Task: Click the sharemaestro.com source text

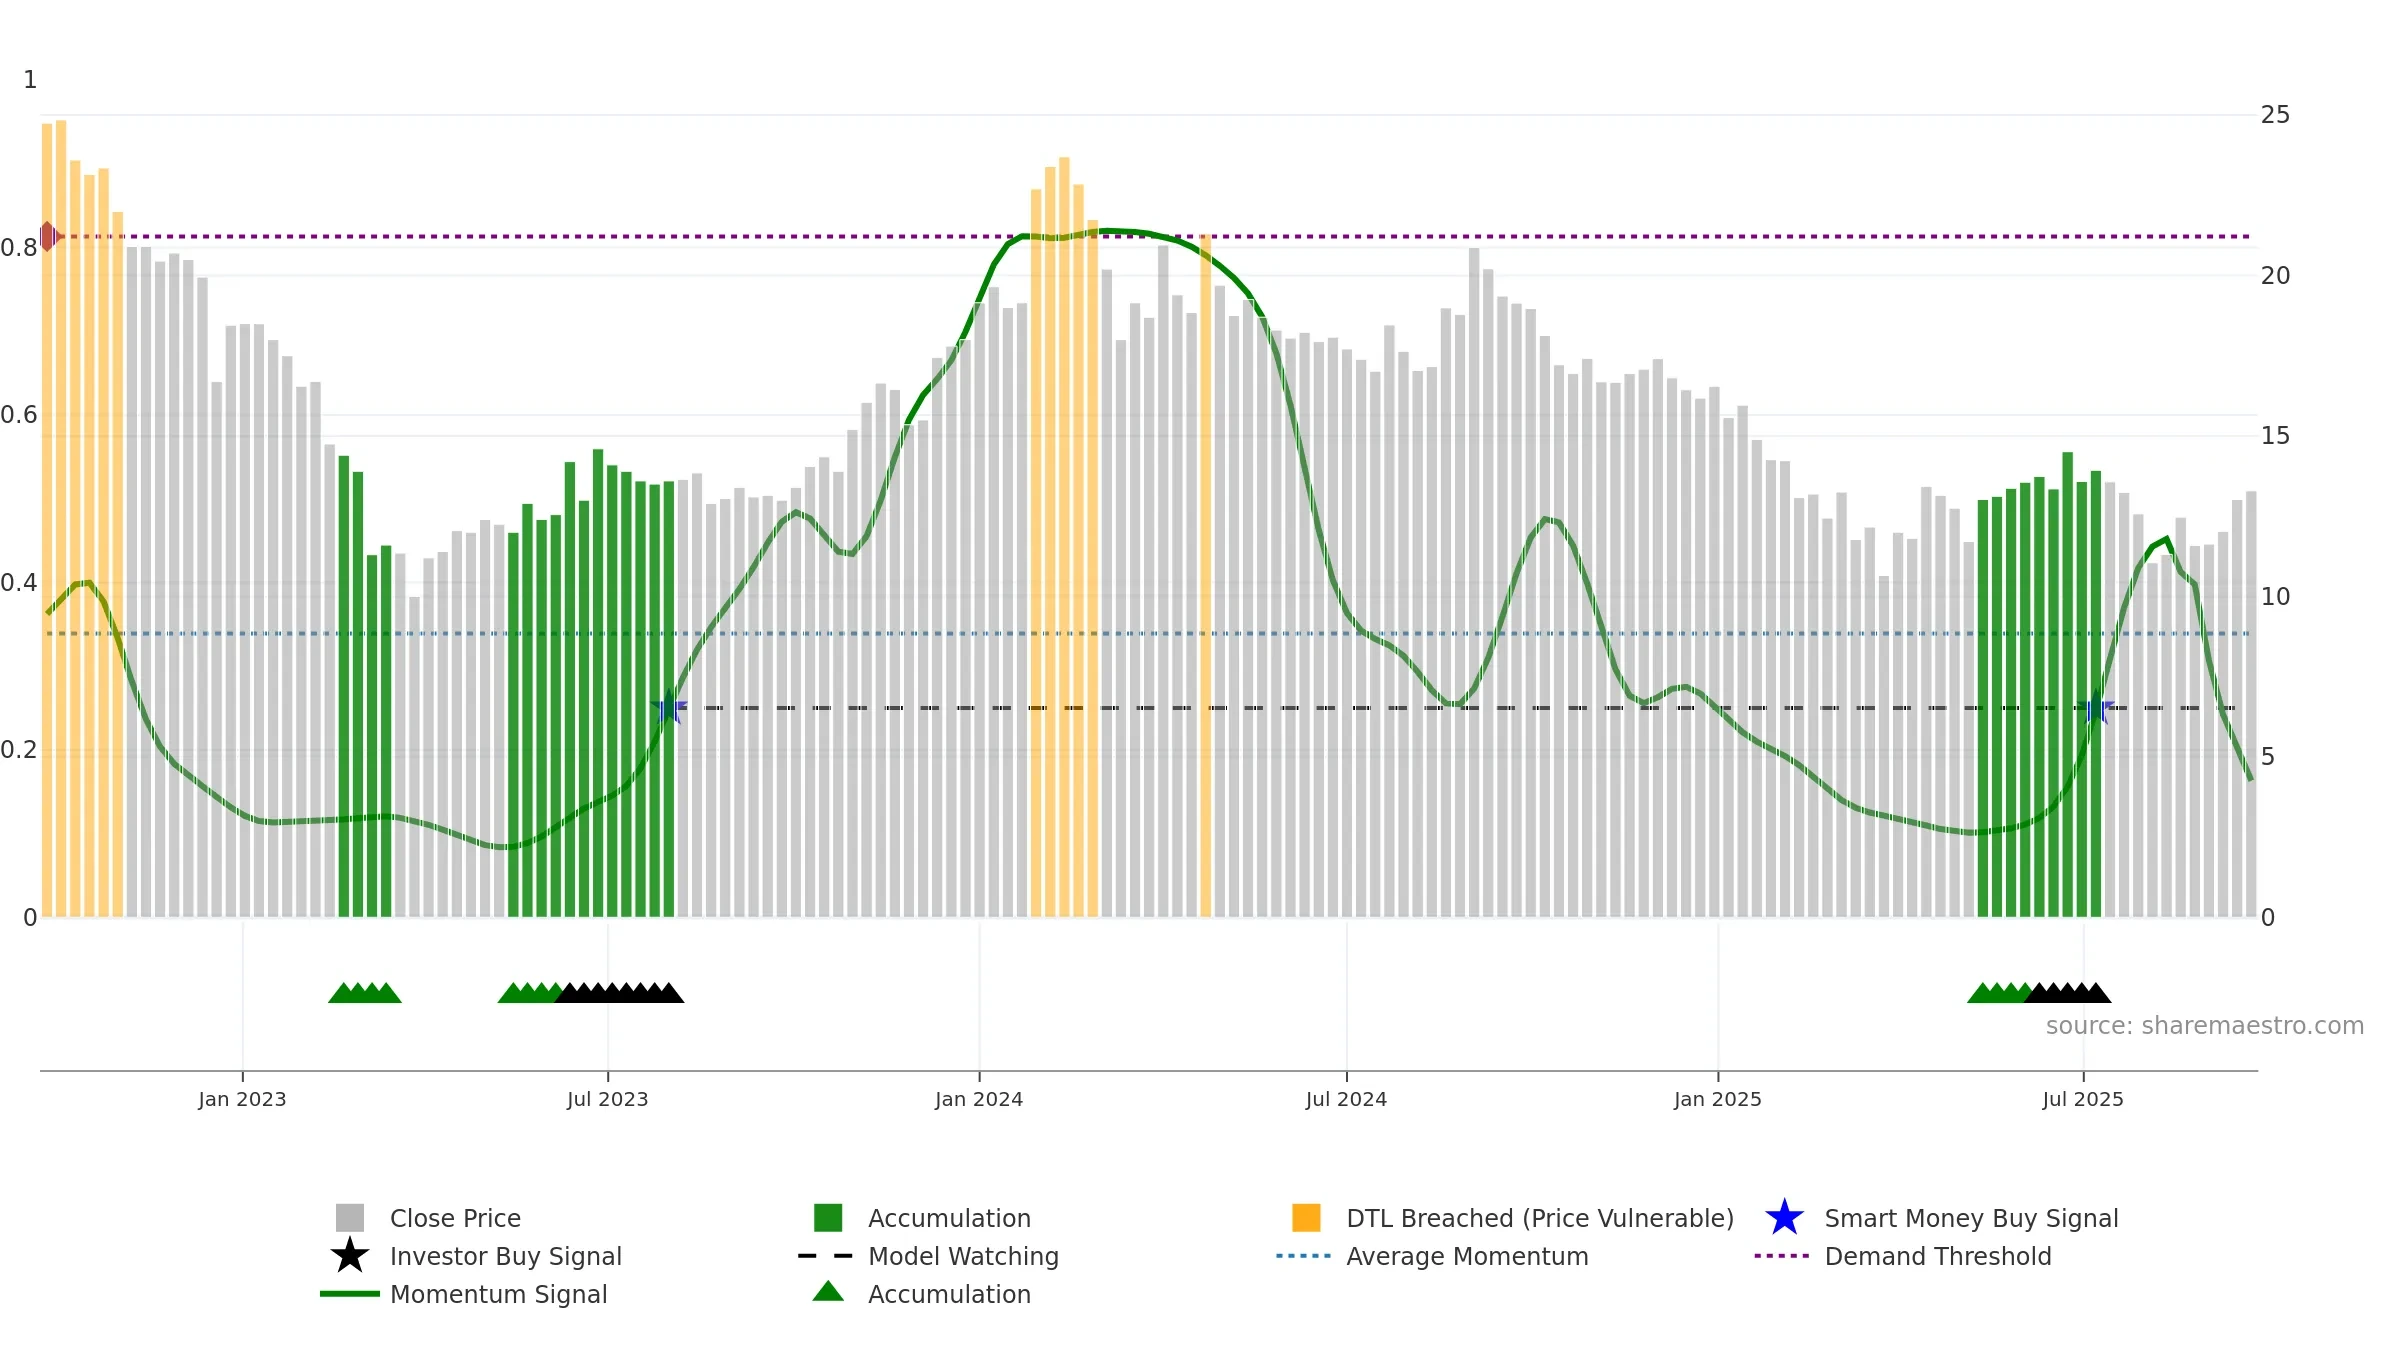Action: [x=2205, y=1026]
